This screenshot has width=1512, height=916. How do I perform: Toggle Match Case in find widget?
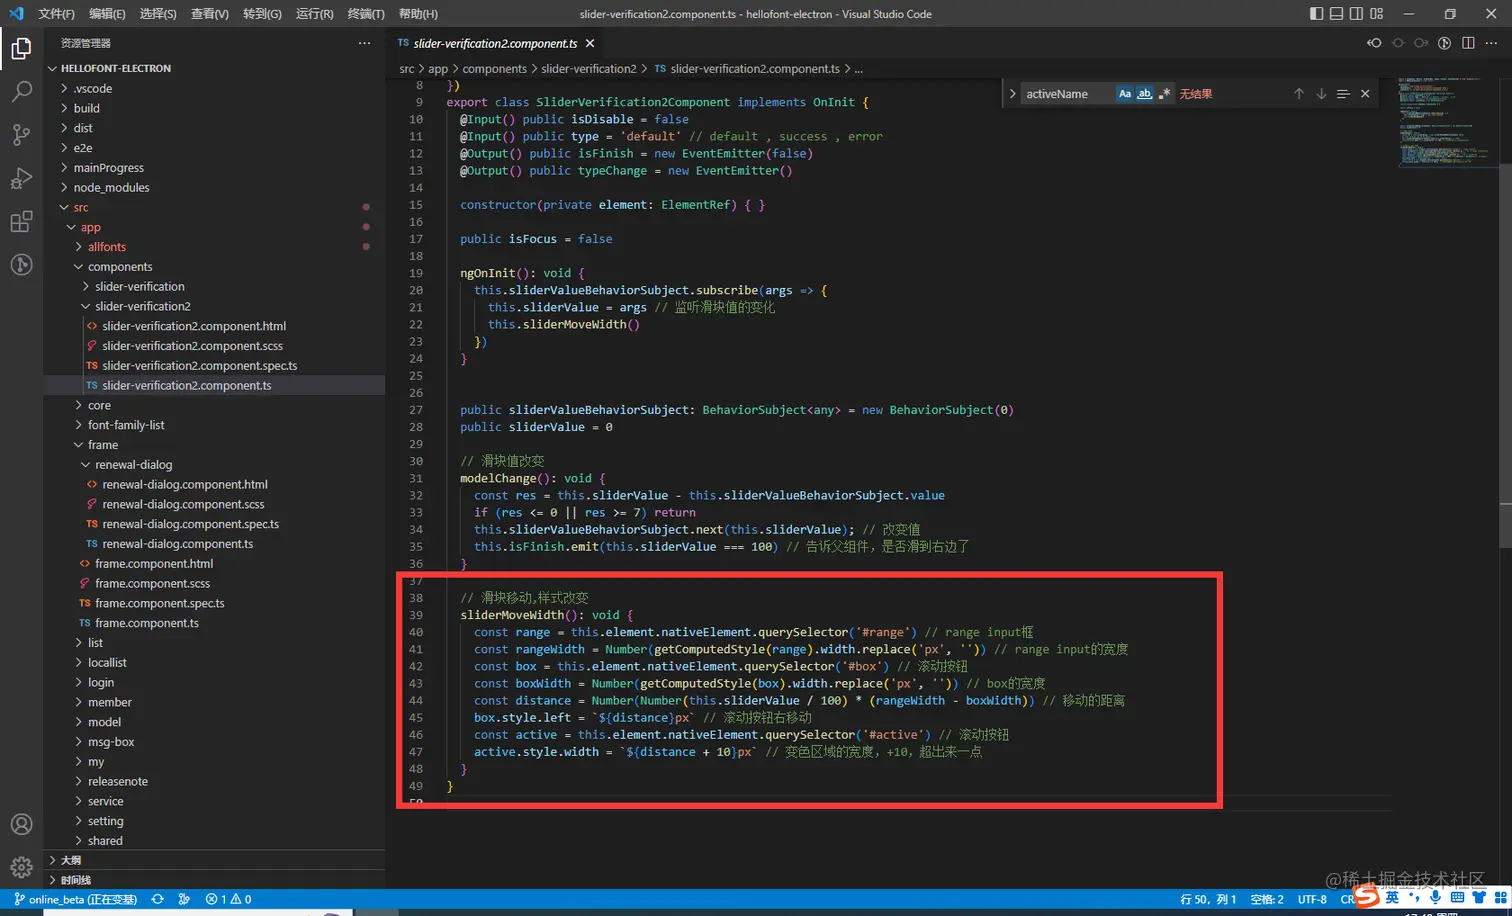1125,94
